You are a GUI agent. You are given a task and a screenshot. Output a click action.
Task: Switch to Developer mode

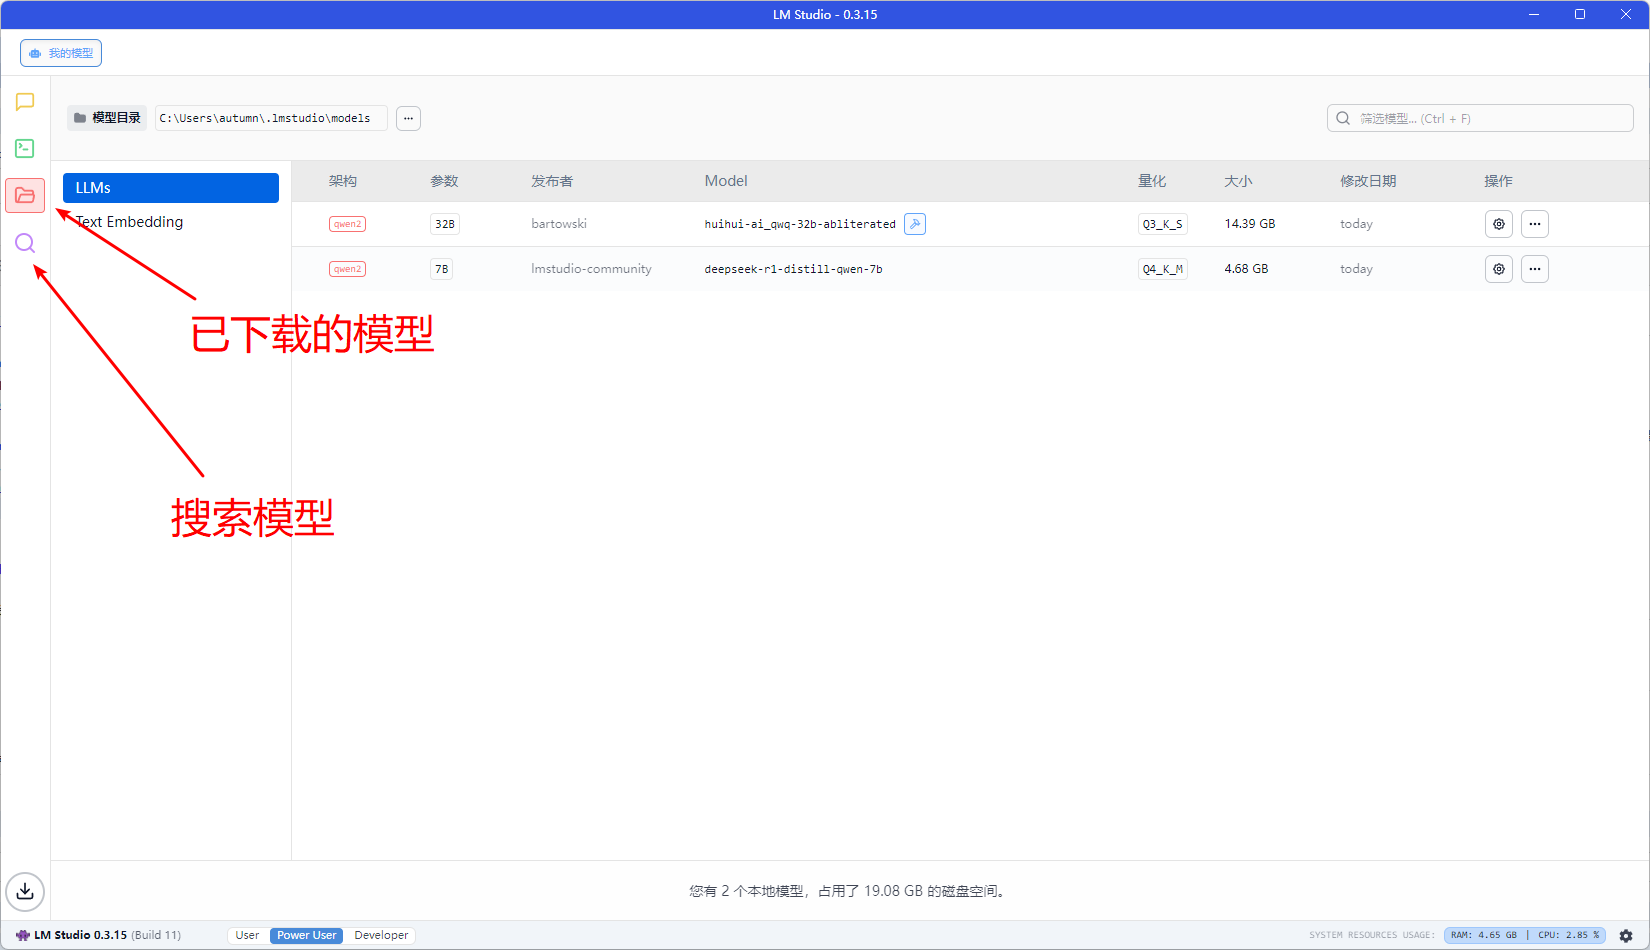point(381,936)
